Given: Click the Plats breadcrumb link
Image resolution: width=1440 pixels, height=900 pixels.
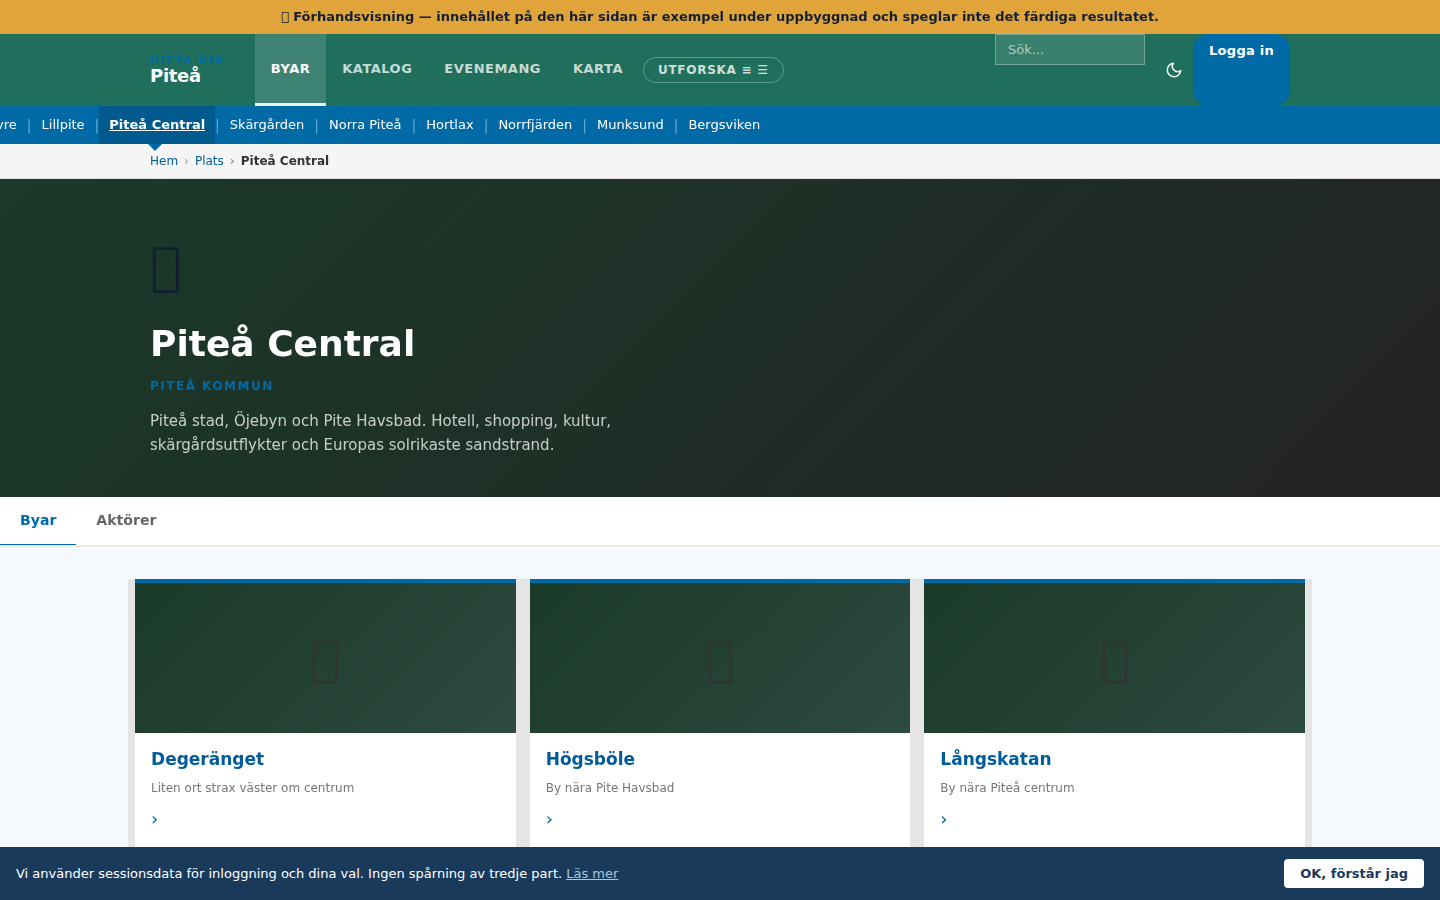Looking at the screenshot, I should (x=209, y=161).
